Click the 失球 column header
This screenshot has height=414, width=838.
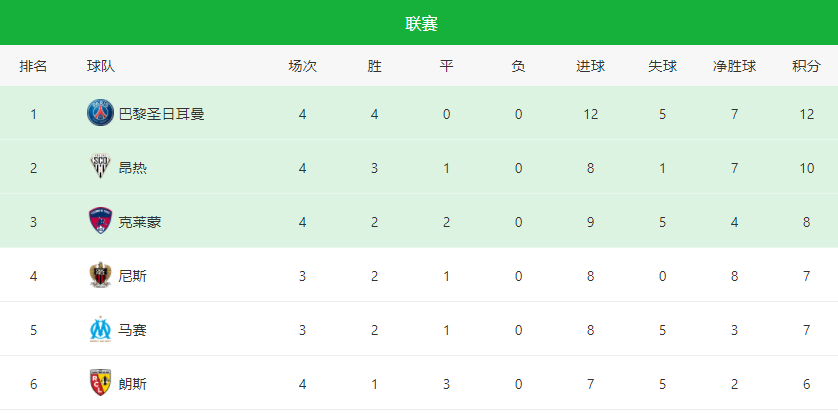click(663, 66)
